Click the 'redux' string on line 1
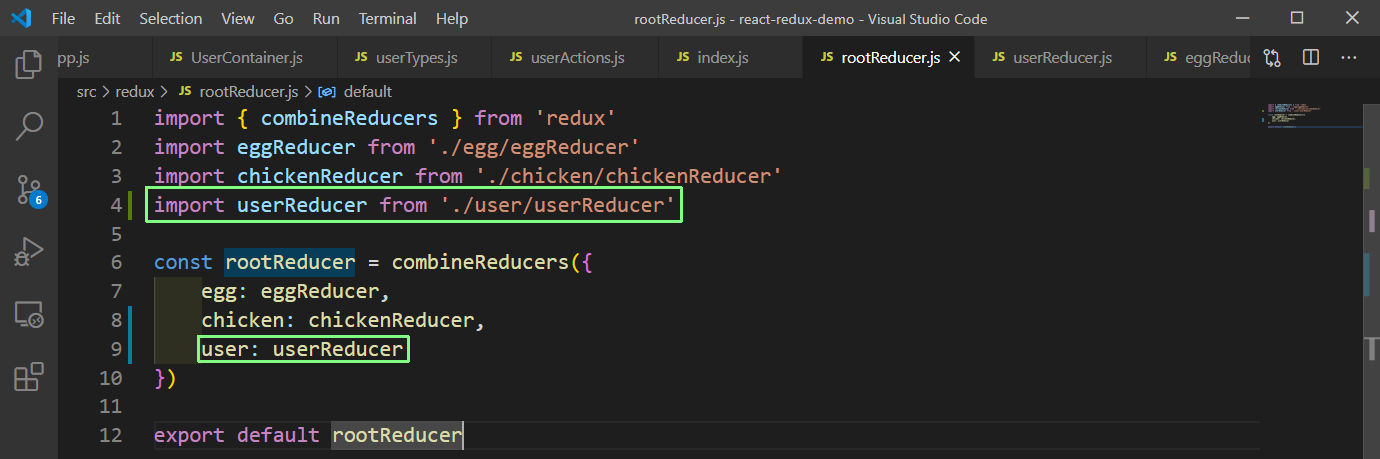 [575, 118]
